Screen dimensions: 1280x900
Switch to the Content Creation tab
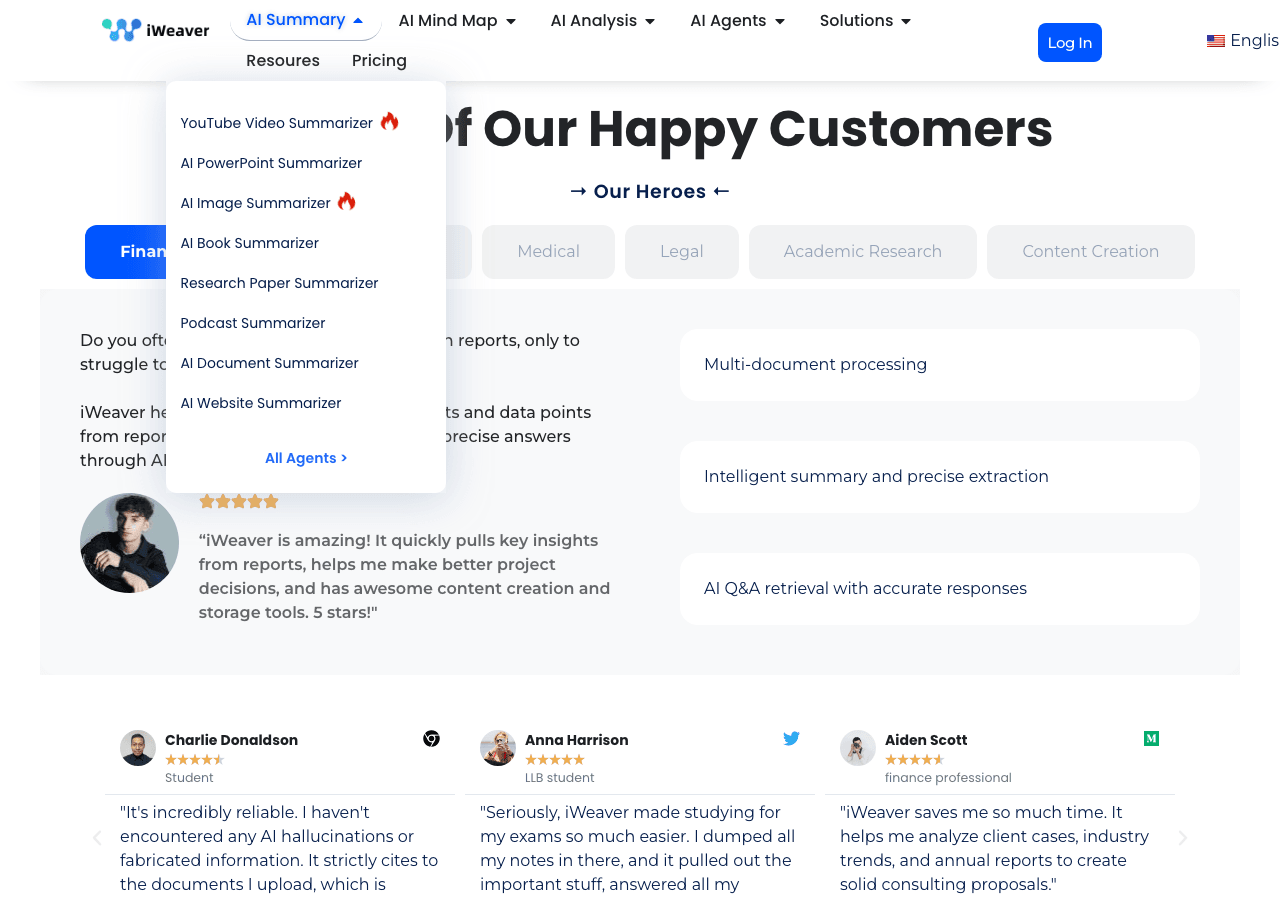tap(1091, 252)
